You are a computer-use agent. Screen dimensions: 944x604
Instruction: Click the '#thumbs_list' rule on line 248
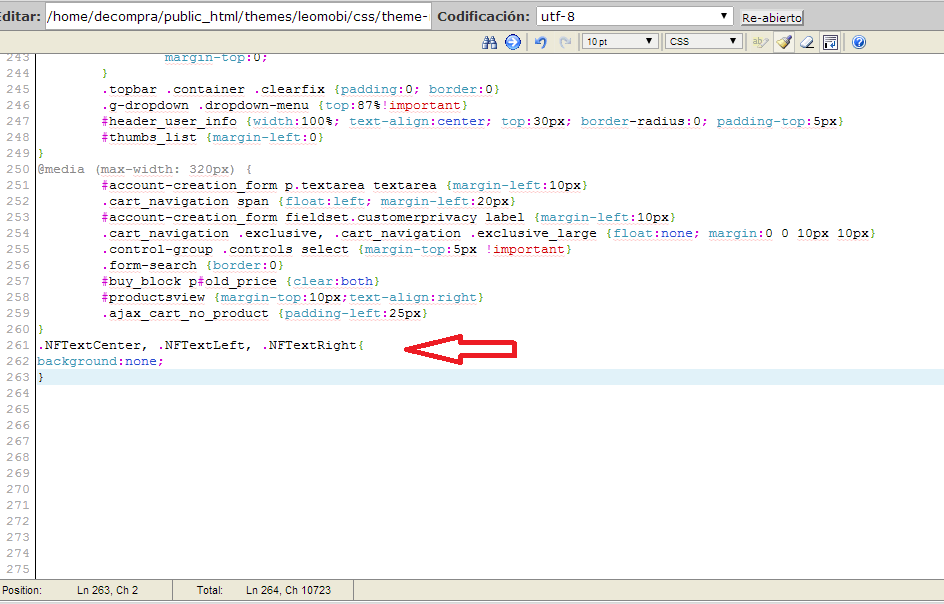213,137
